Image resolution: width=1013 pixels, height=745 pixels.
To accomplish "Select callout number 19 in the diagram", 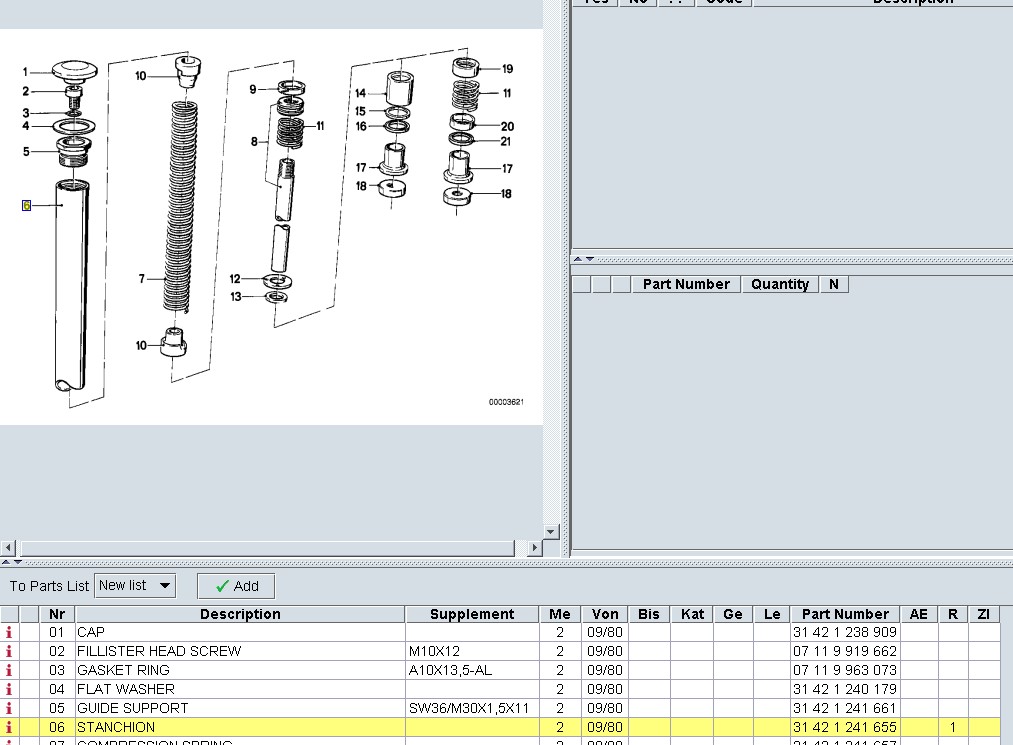I will click(507, 69).
